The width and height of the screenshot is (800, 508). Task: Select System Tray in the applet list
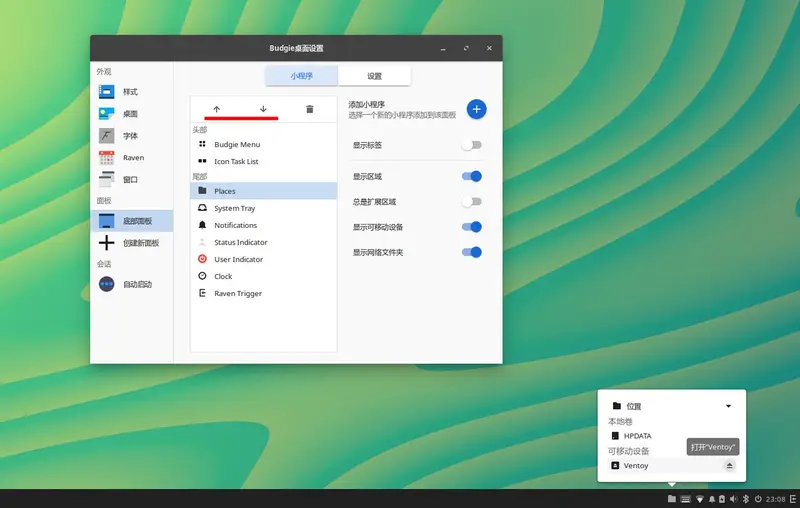tap(234, 208)
